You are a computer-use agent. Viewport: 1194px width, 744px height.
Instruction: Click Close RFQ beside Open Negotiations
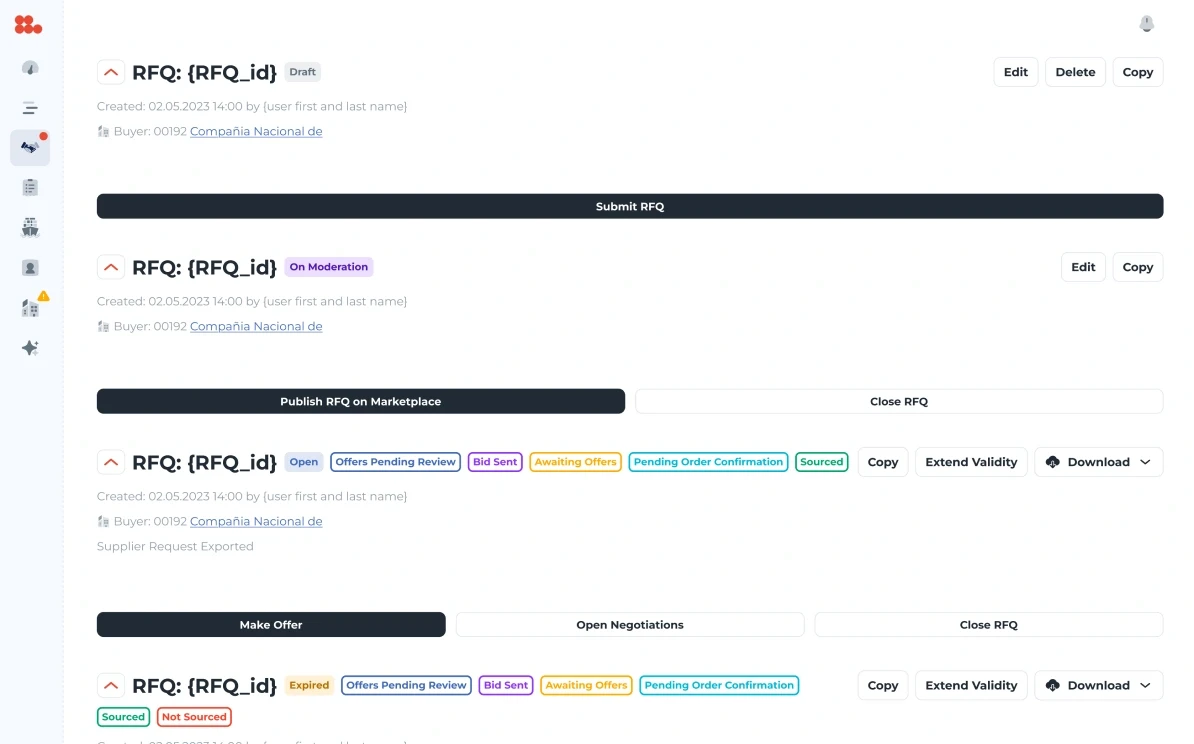[988, 624]
